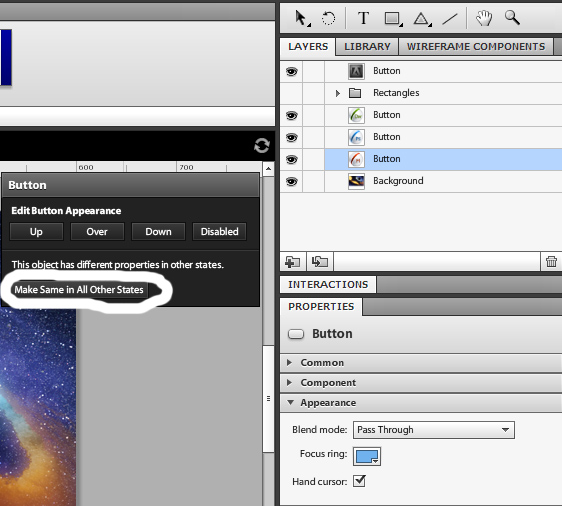The image size is (562, 506).
Task: Click the Rectangles folder icon
Action: tap(355, 93)
